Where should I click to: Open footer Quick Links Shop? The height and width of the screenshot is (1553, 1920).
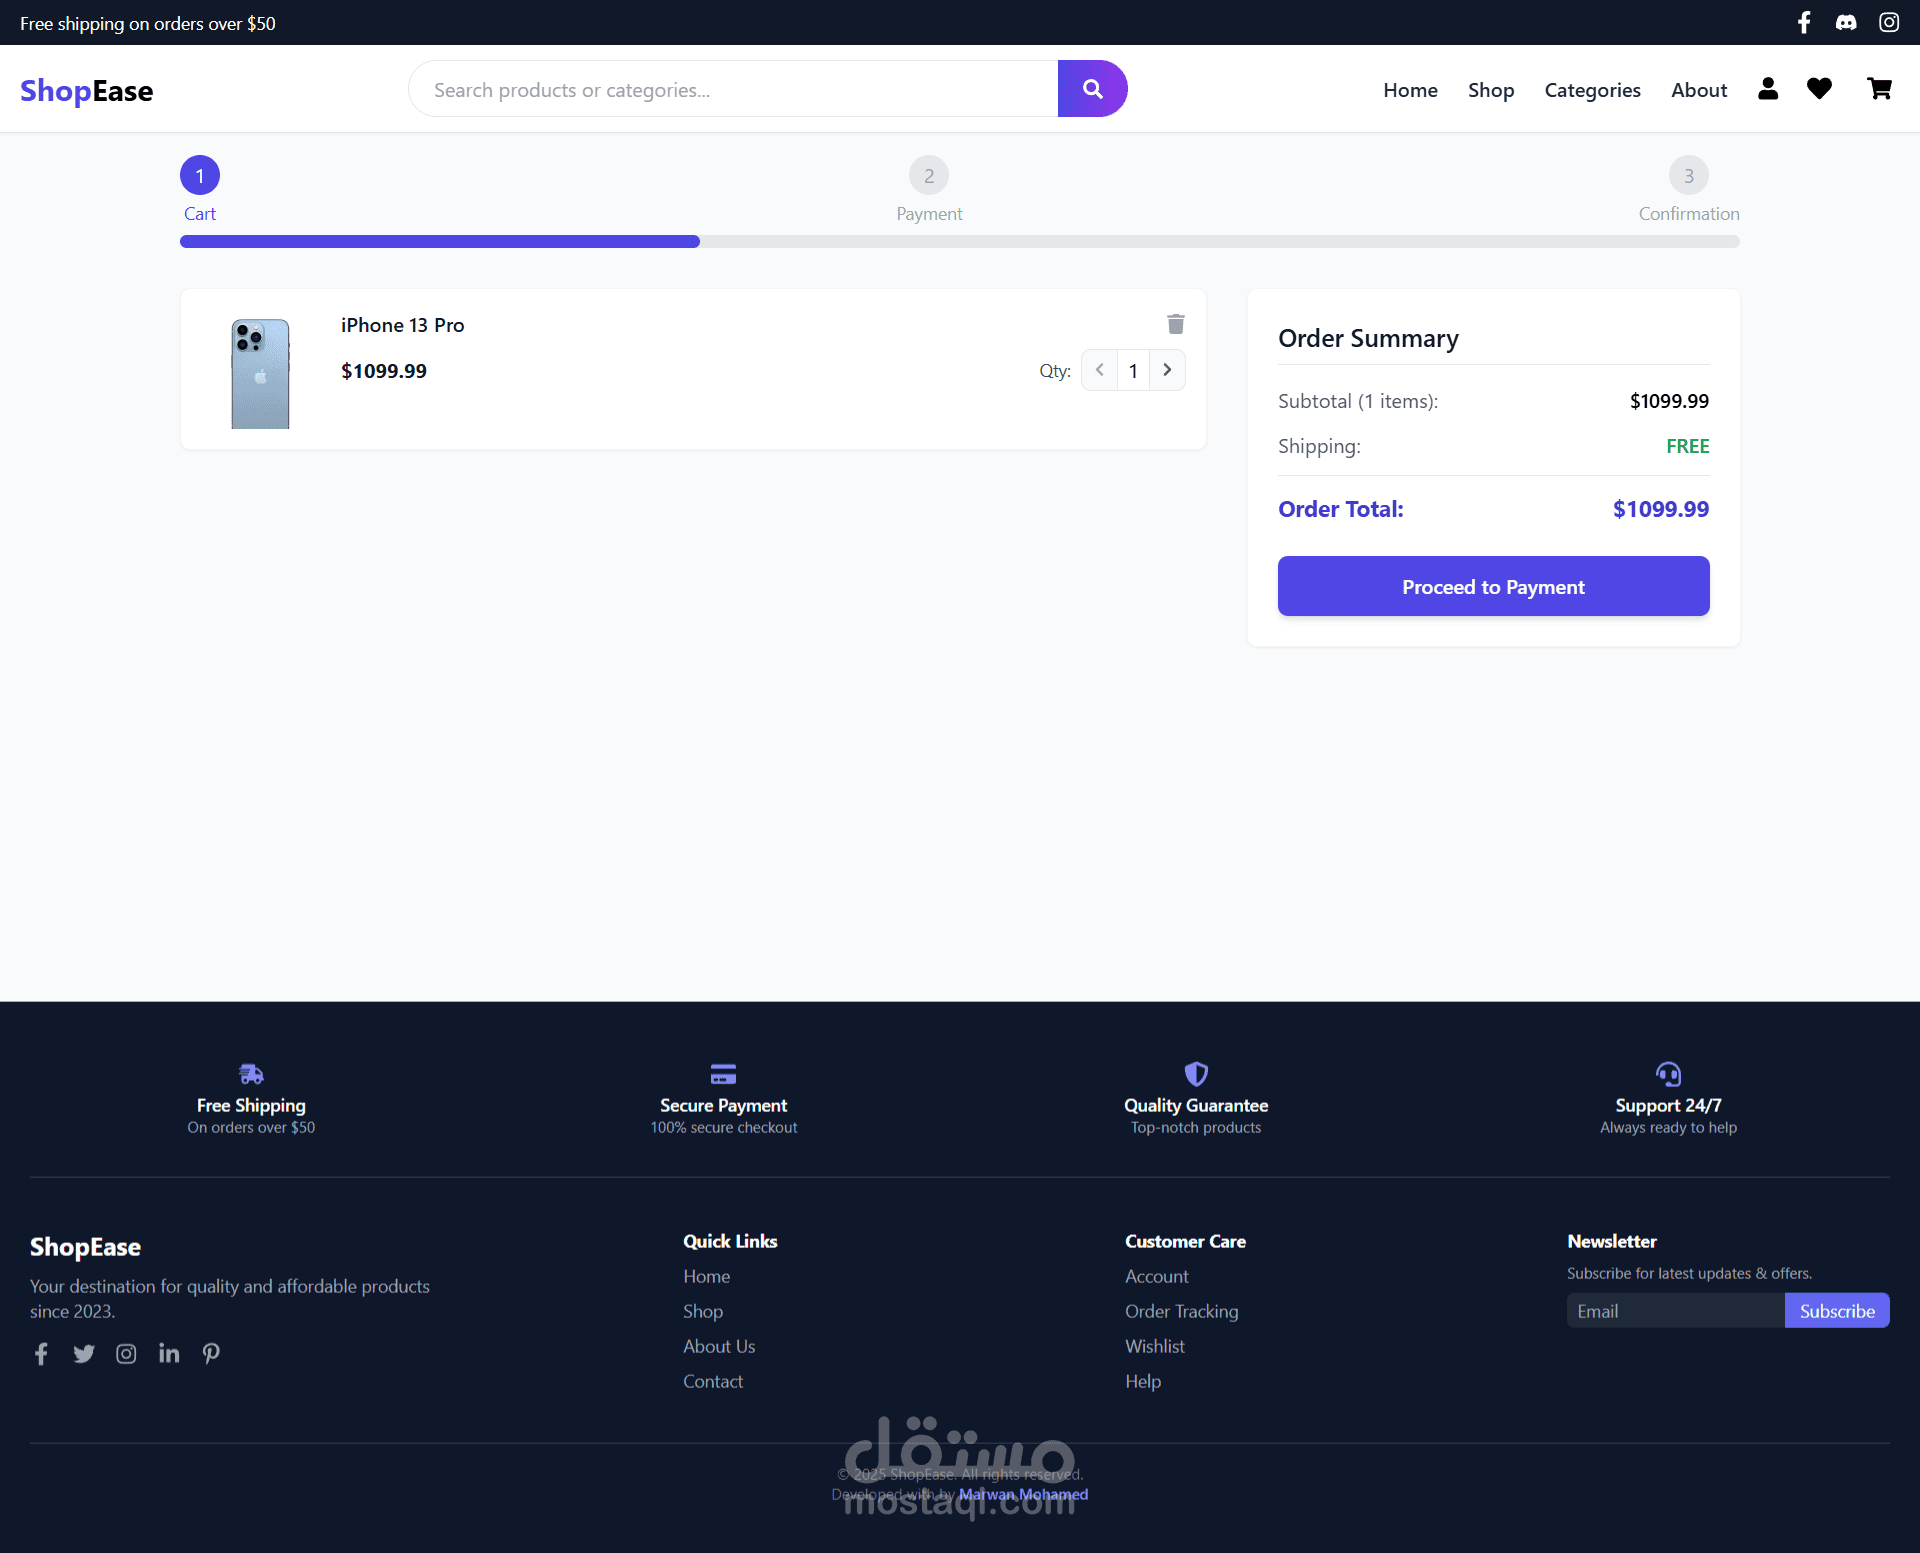702,1312
